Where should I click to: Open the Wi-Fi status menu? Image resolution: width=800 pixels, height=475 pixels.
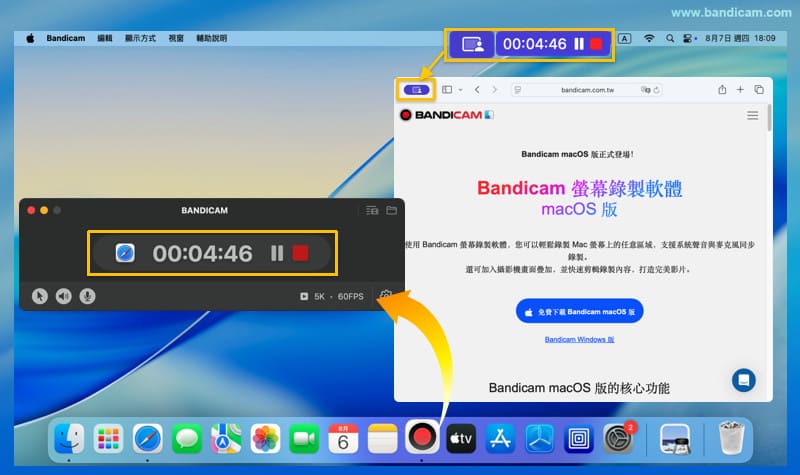tap(649, 38)
